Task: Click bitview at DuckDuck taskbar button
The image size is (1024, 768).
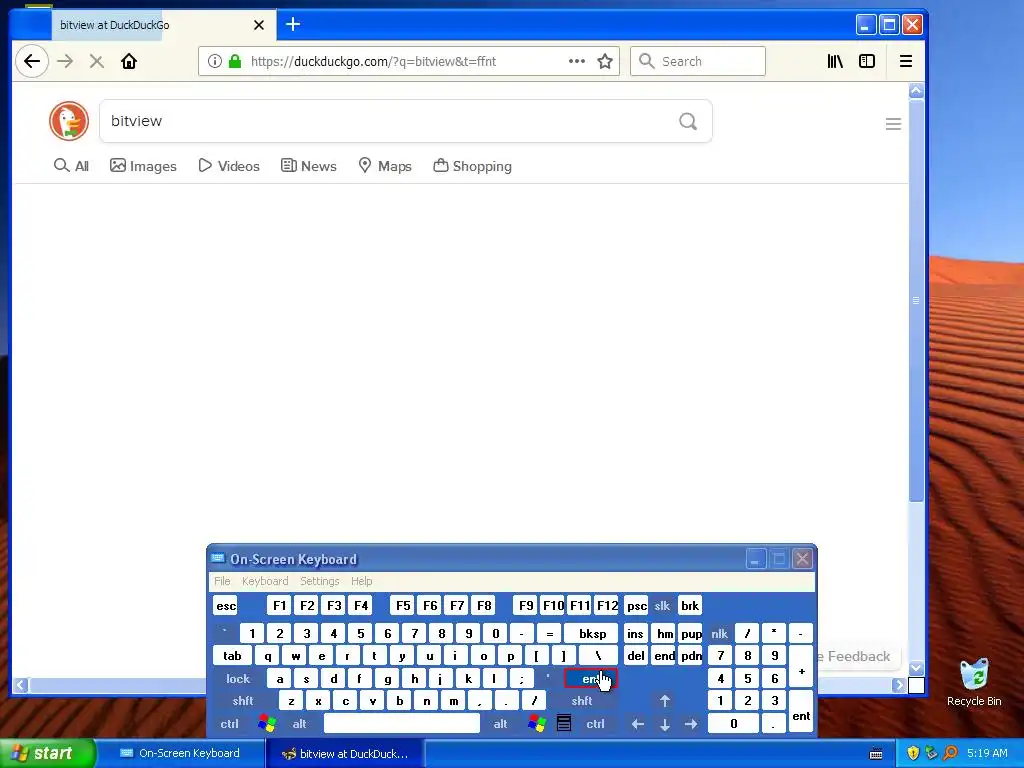Action: tap(345, 753)
